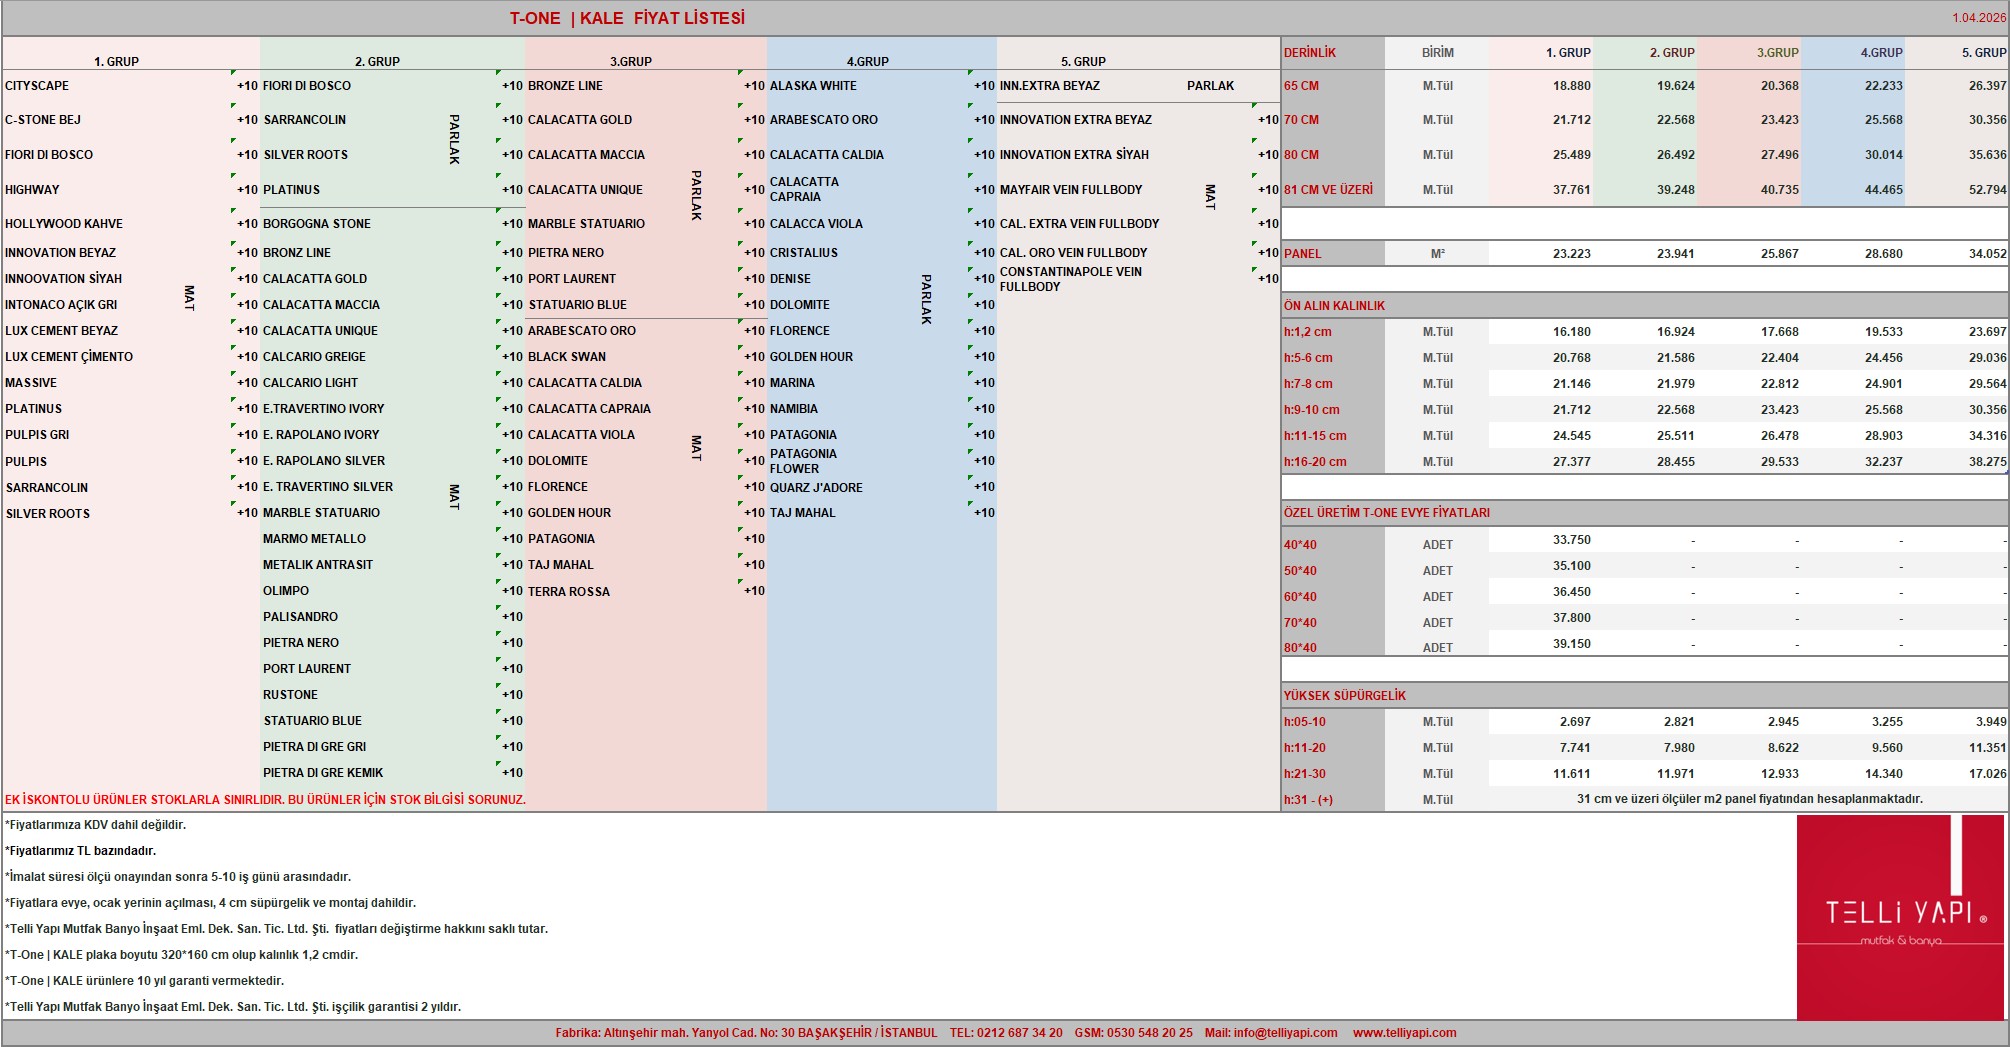Click the "CRISTALIUS" product name
Image resolution: width=2010 pixels, height=1047 pixels.
804,253
